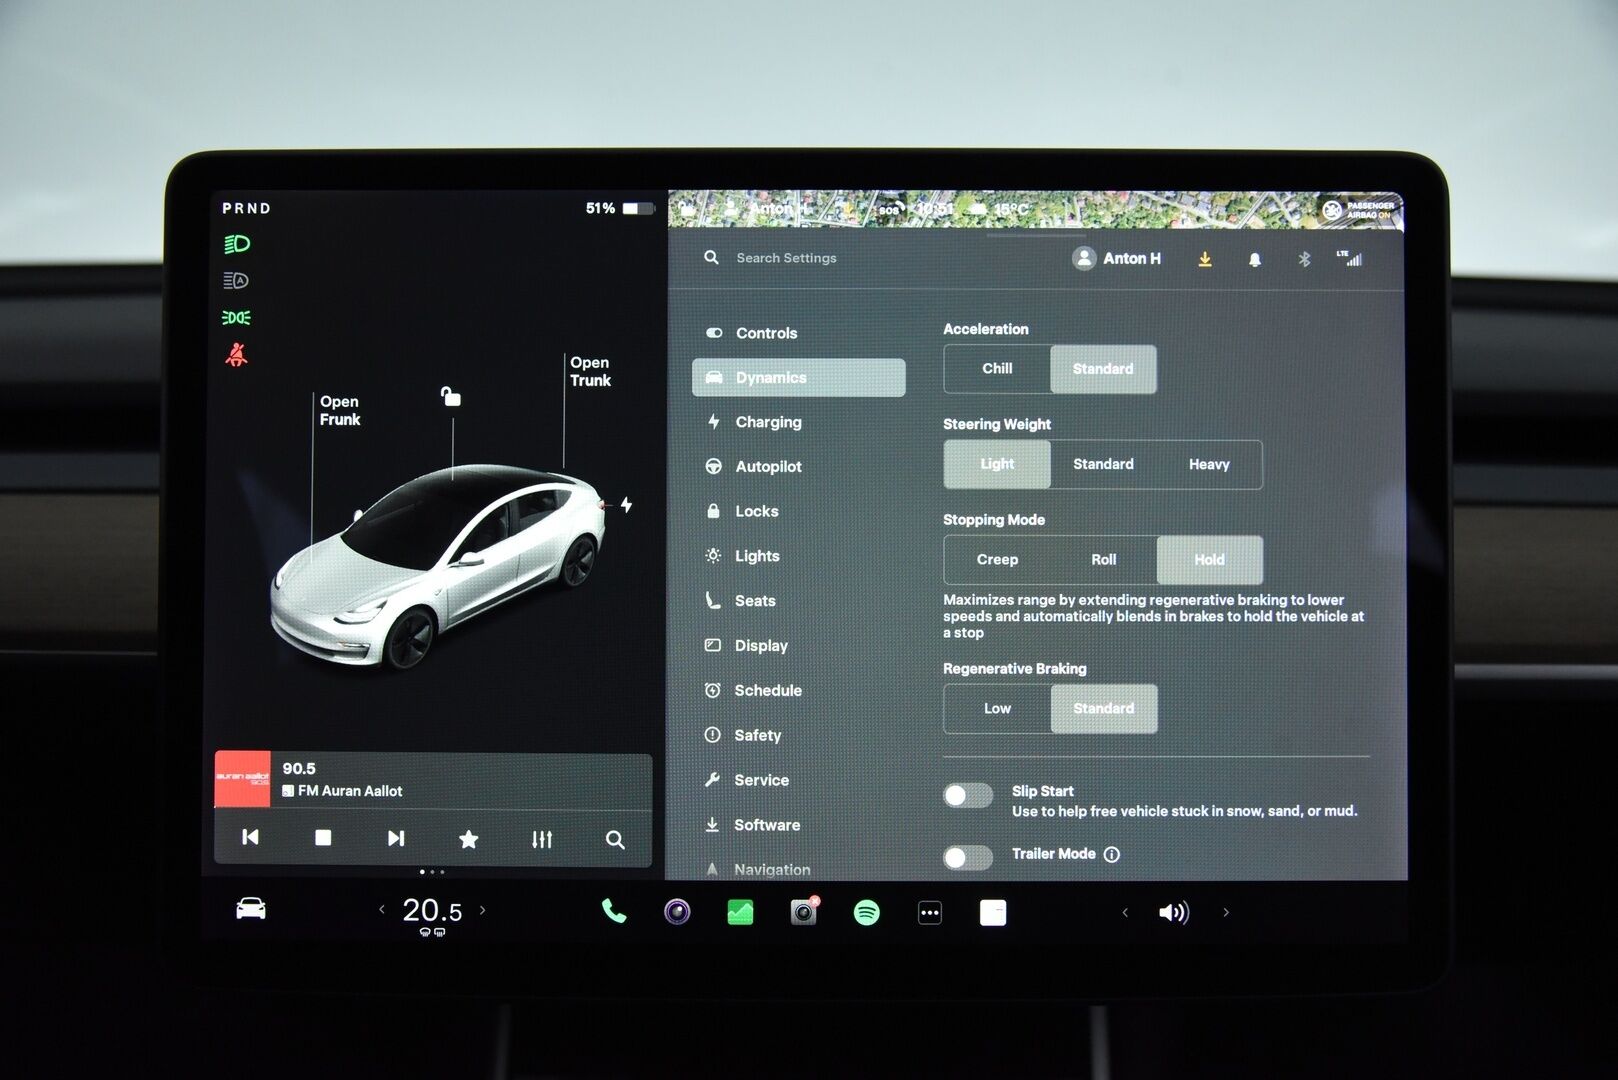Set Stopping Mode to Roll
This screenshot has width=1618, height=1080.
[1103, 560]
